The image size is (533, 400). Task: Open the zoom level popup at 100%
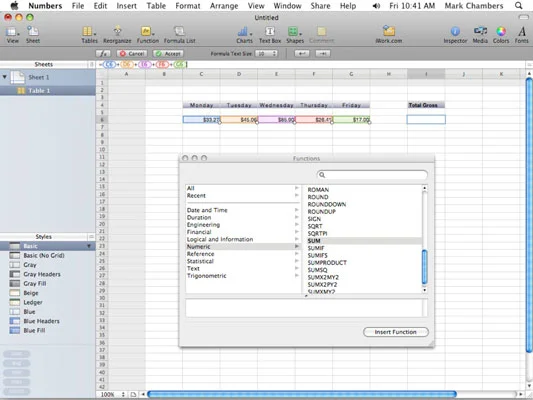[x=113, y=395]
